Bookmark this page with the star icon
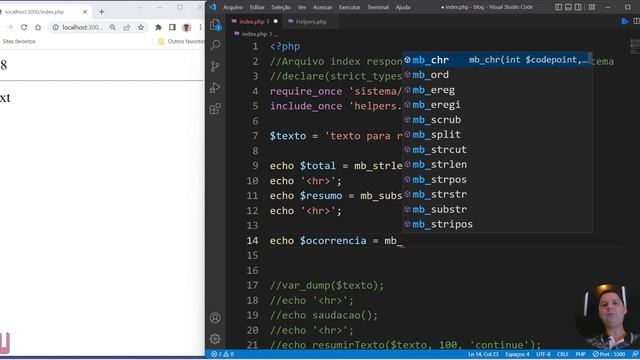Viewport: 640px width, 360px height. (x=141, y=27)
